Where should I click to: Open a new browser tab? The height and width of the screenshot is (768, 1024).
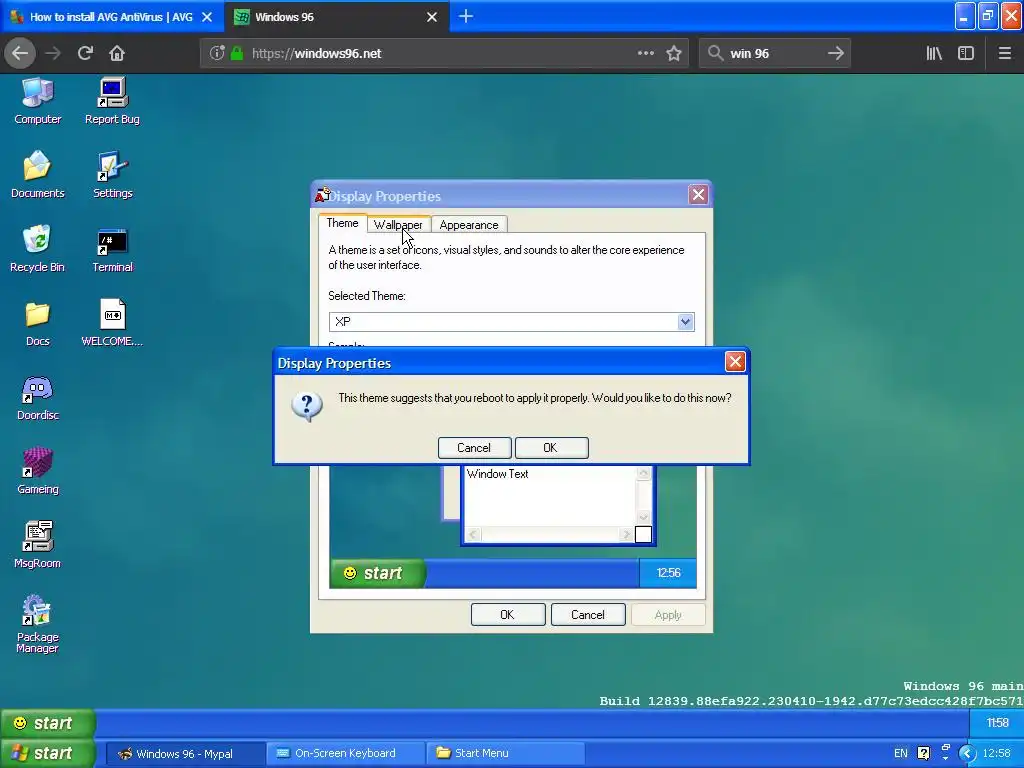[x=466, y=16]
